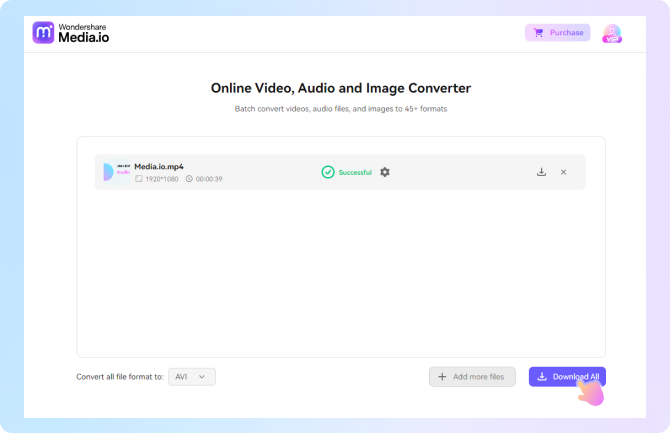Expand the AVI format dropdown

[x=192, y=377]
